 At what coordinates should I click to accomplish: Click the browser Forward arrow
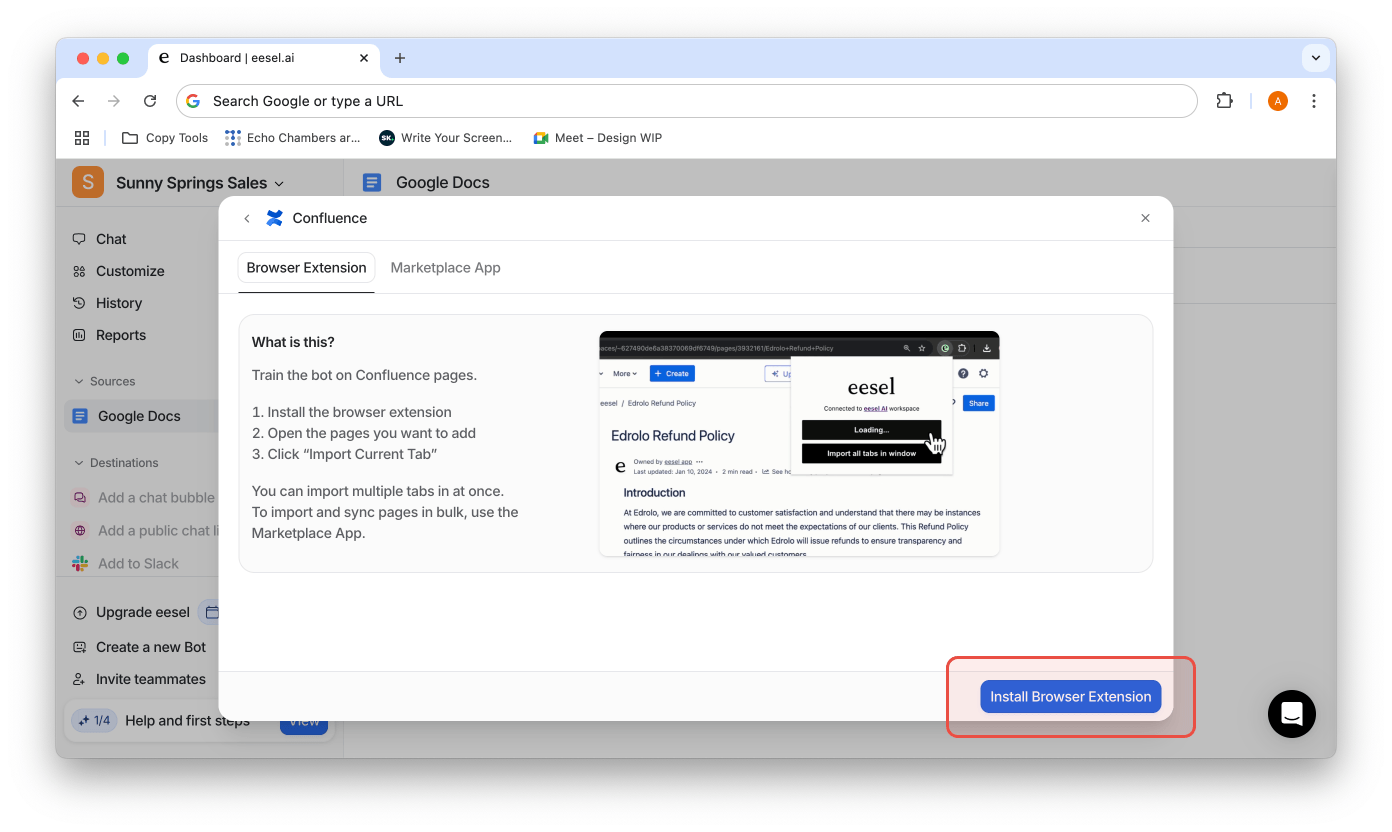[x=114, y=101]
